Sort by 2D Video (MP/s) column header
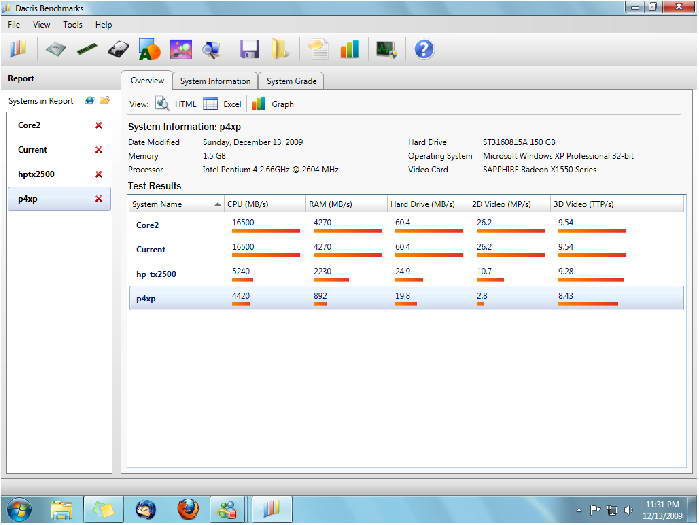This screenshot has width=699, height=525. tap(509, 204)
